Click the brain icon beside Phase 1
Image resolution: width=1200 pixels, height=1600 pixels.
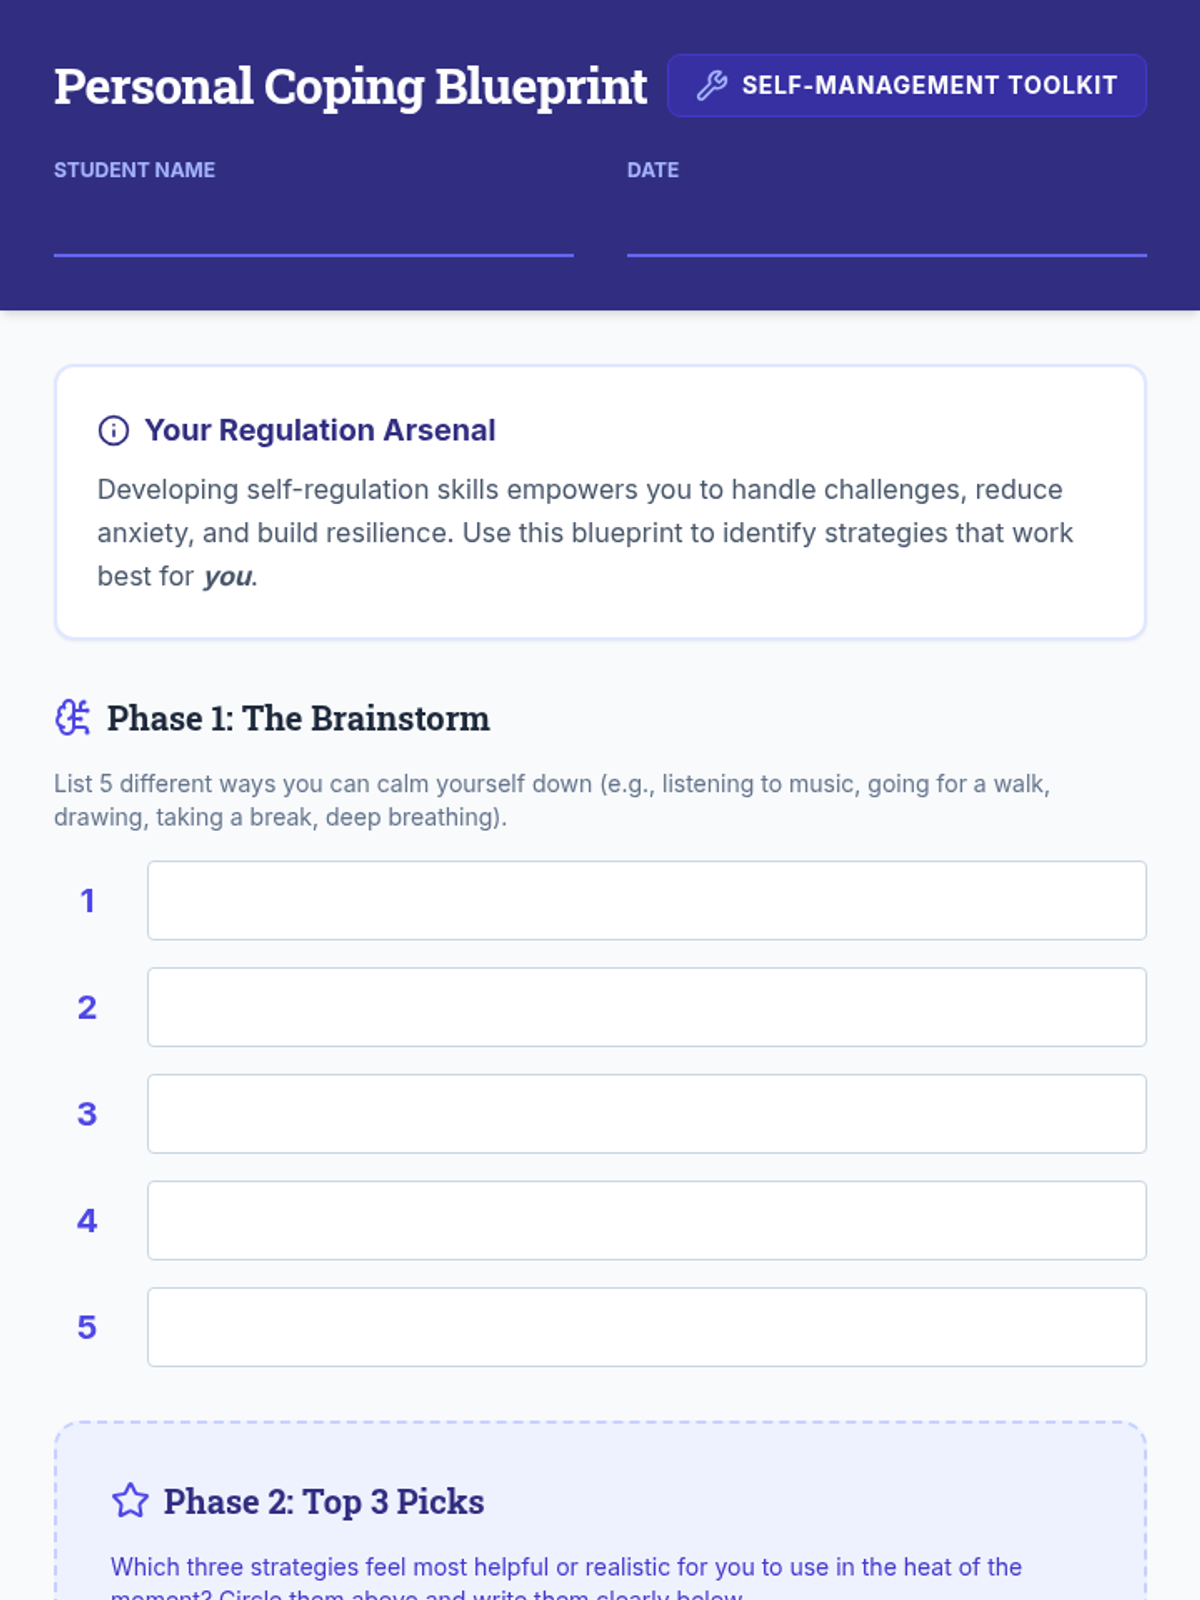[x=73, y=717]
